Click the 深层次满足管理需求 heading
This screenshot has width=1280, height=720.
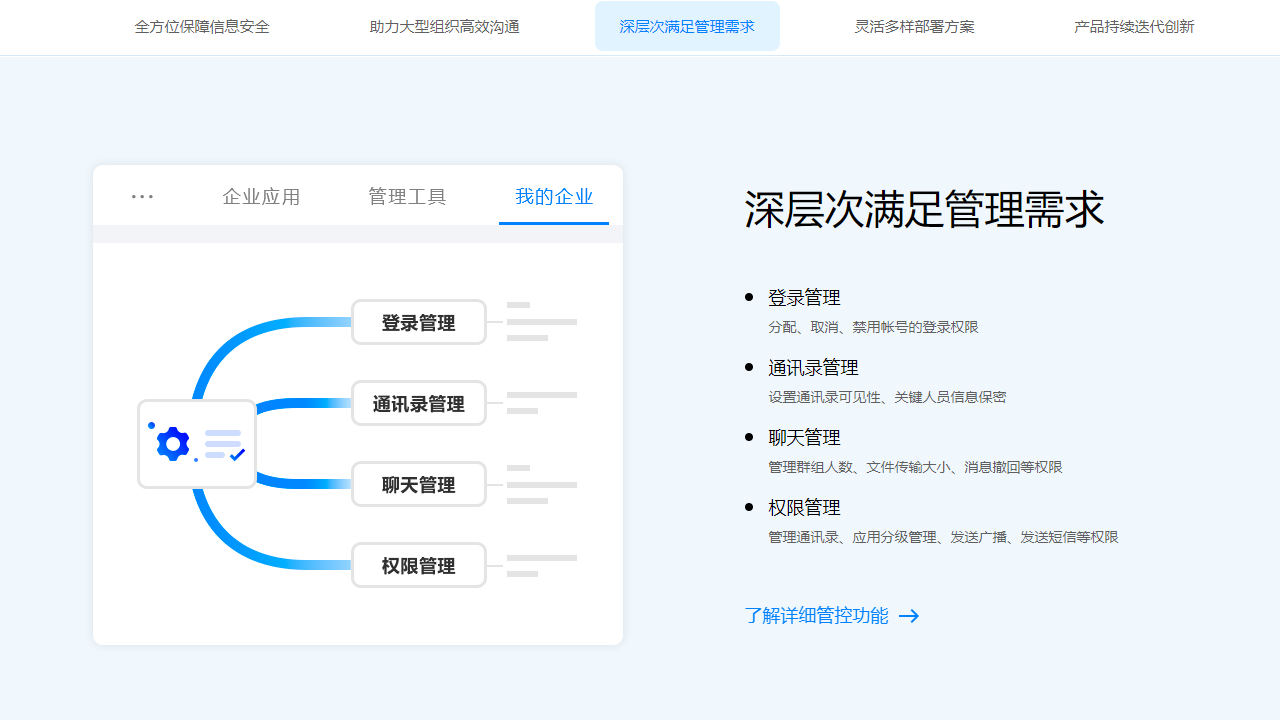(924, 210)
